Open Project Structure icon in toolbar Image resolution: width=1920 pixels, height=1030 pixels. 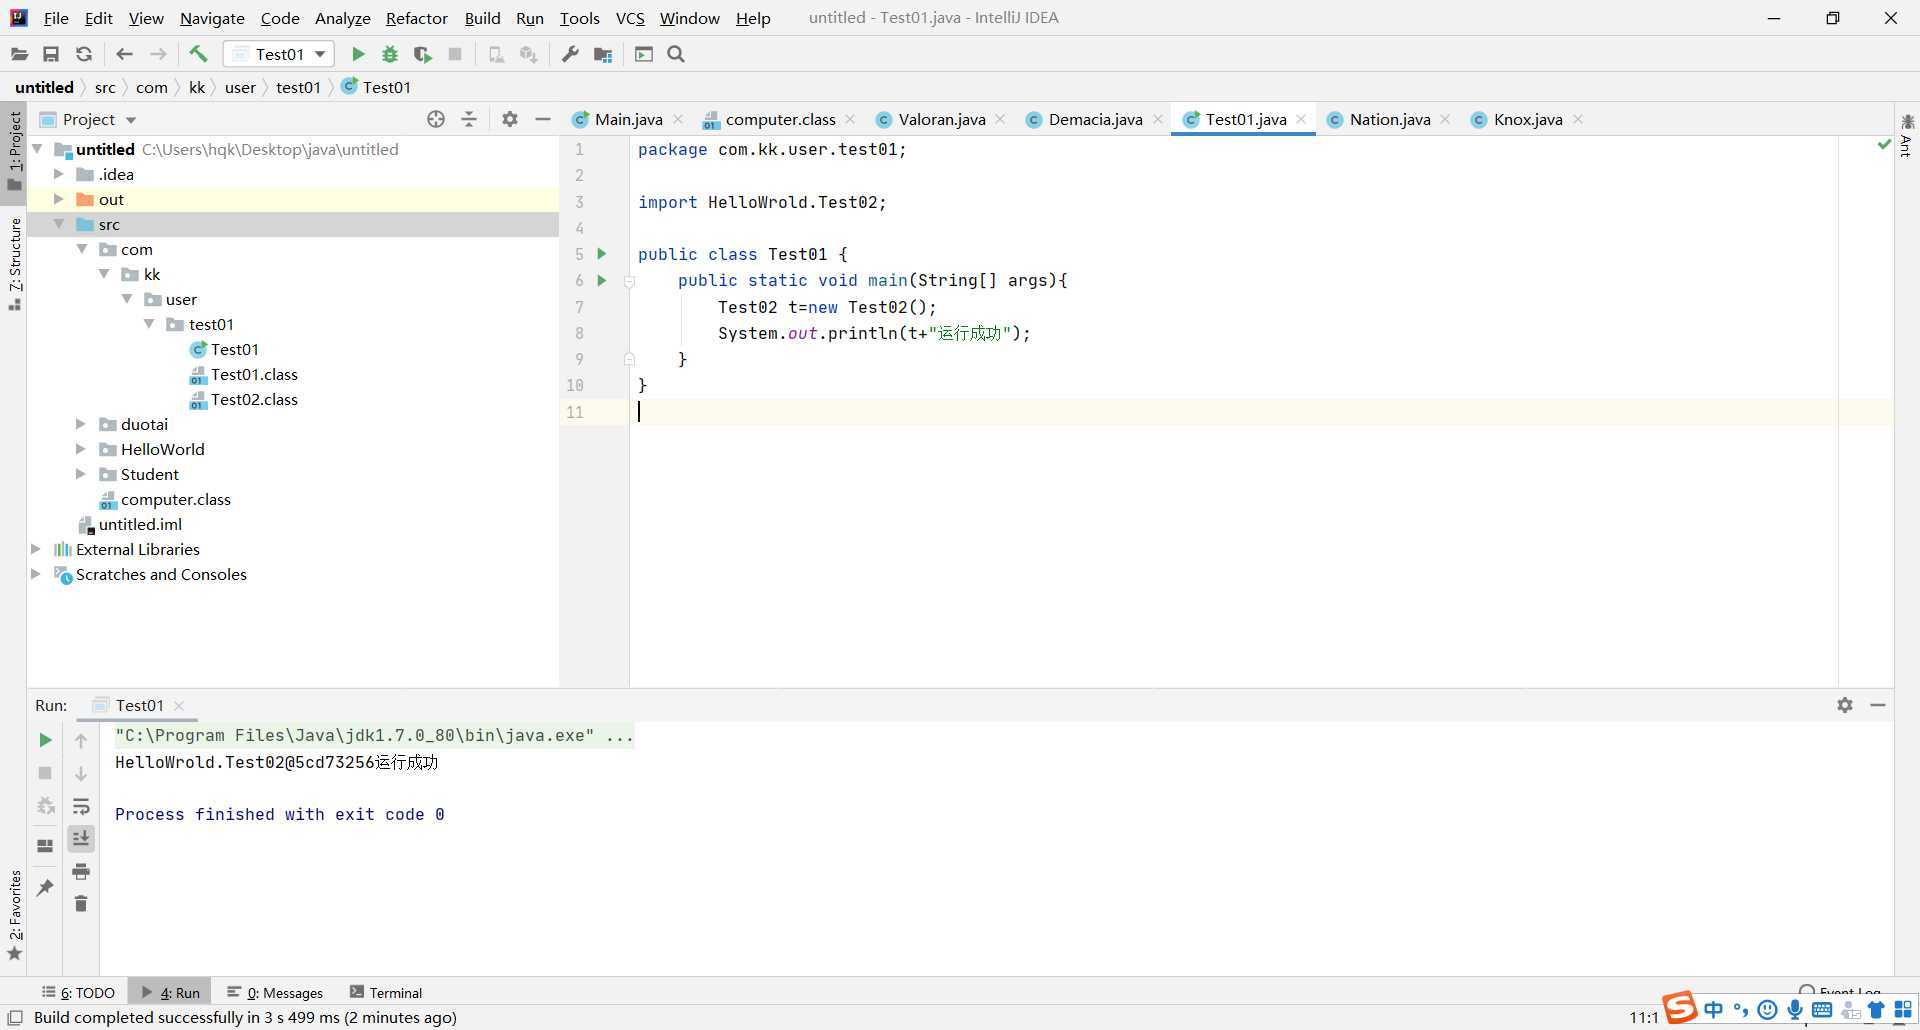click(603, 54)
